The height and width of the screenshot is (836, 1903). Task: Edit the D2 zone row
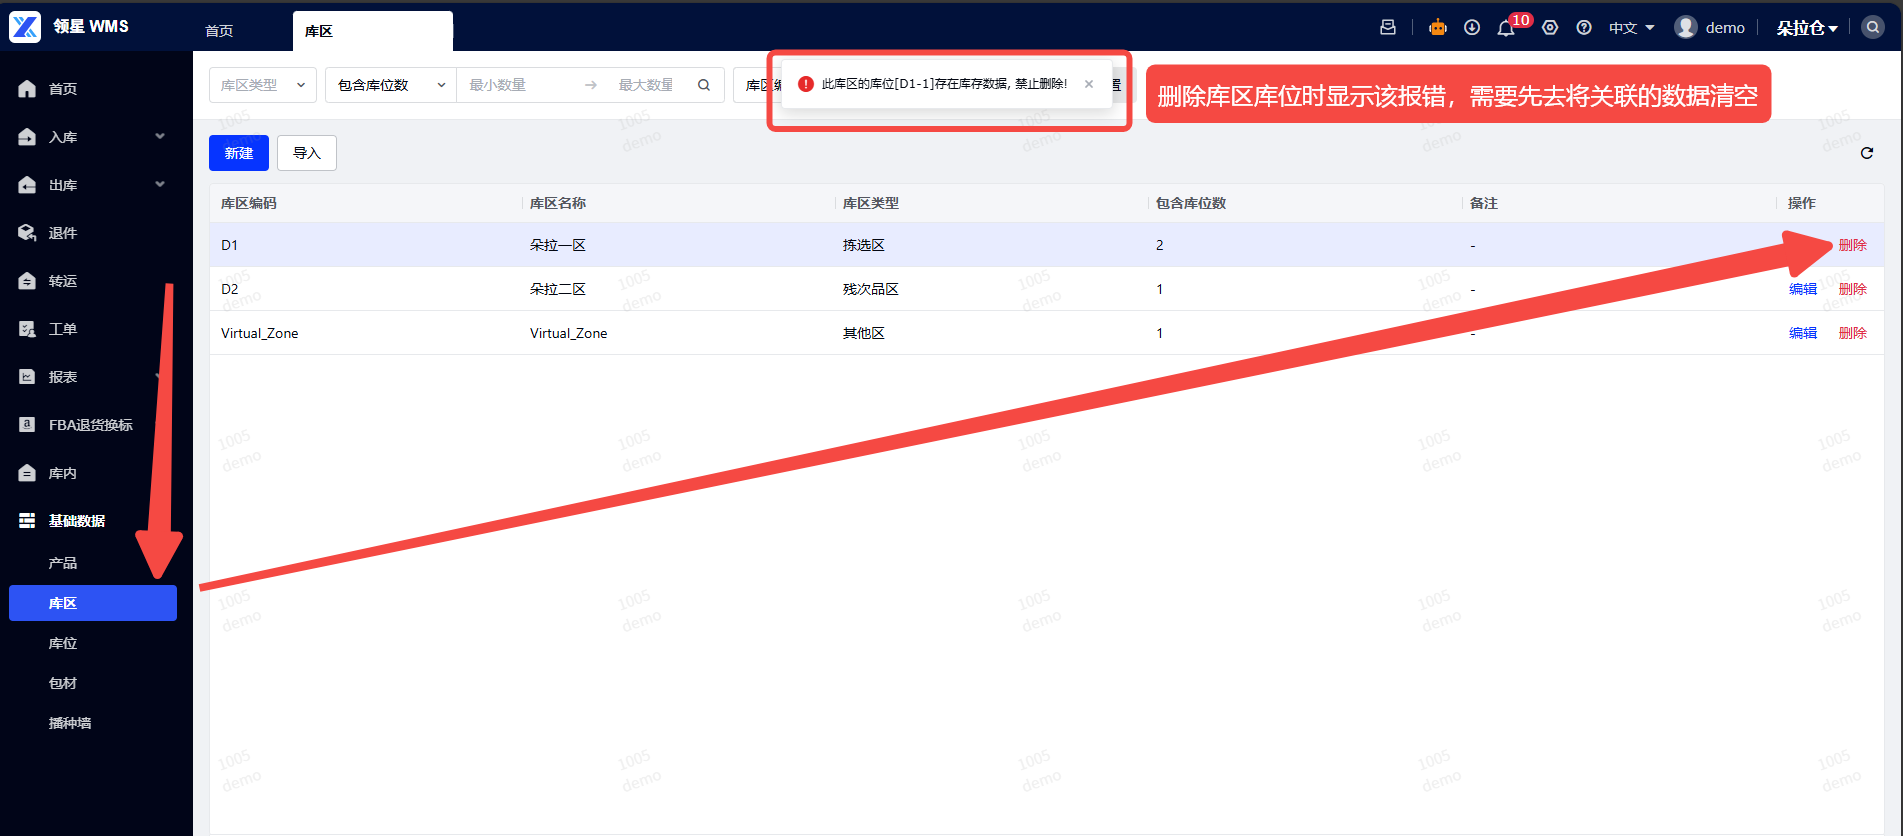tap(1803, 289)
